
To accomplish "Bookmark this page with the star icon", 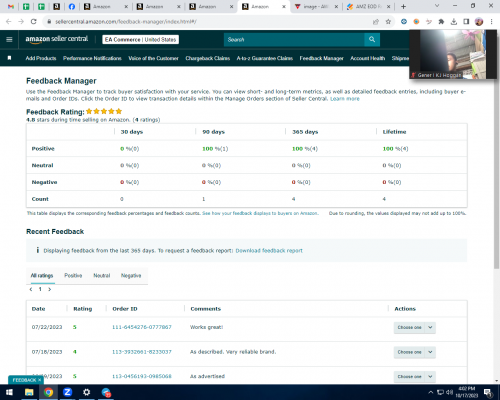I will coord(388,22).
